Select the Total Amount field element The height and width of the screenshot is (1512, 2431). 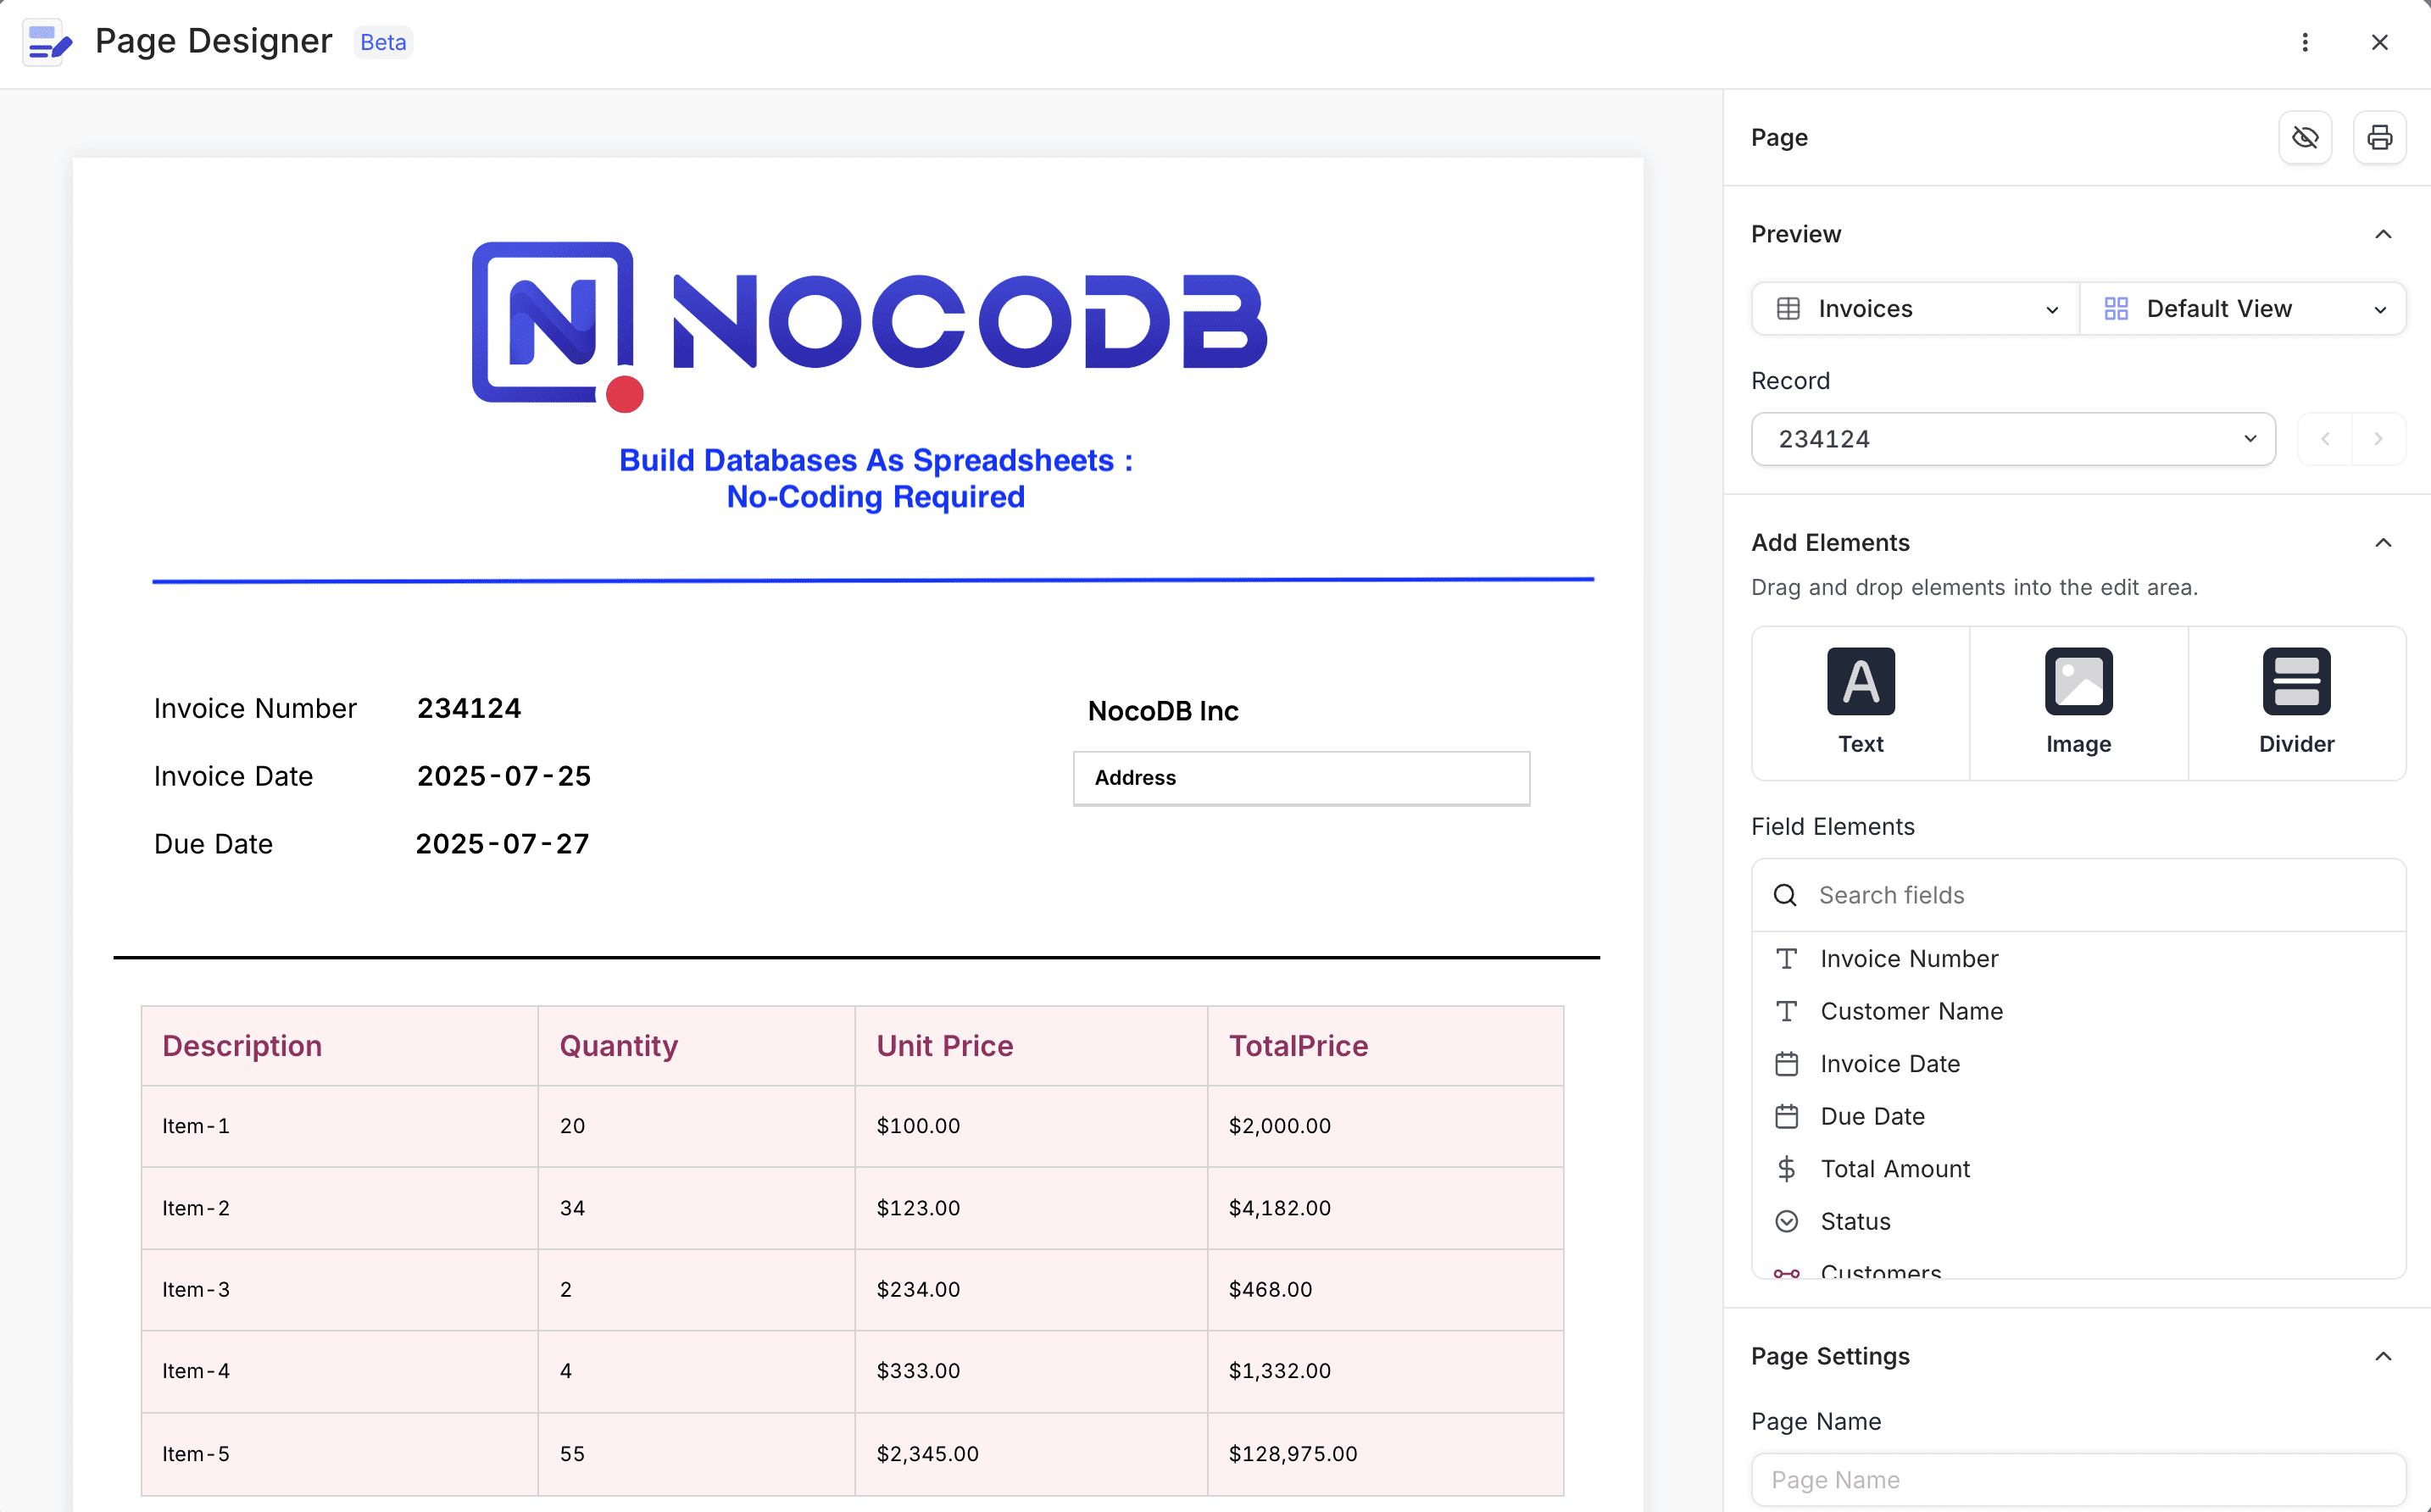point(1894,1169)
